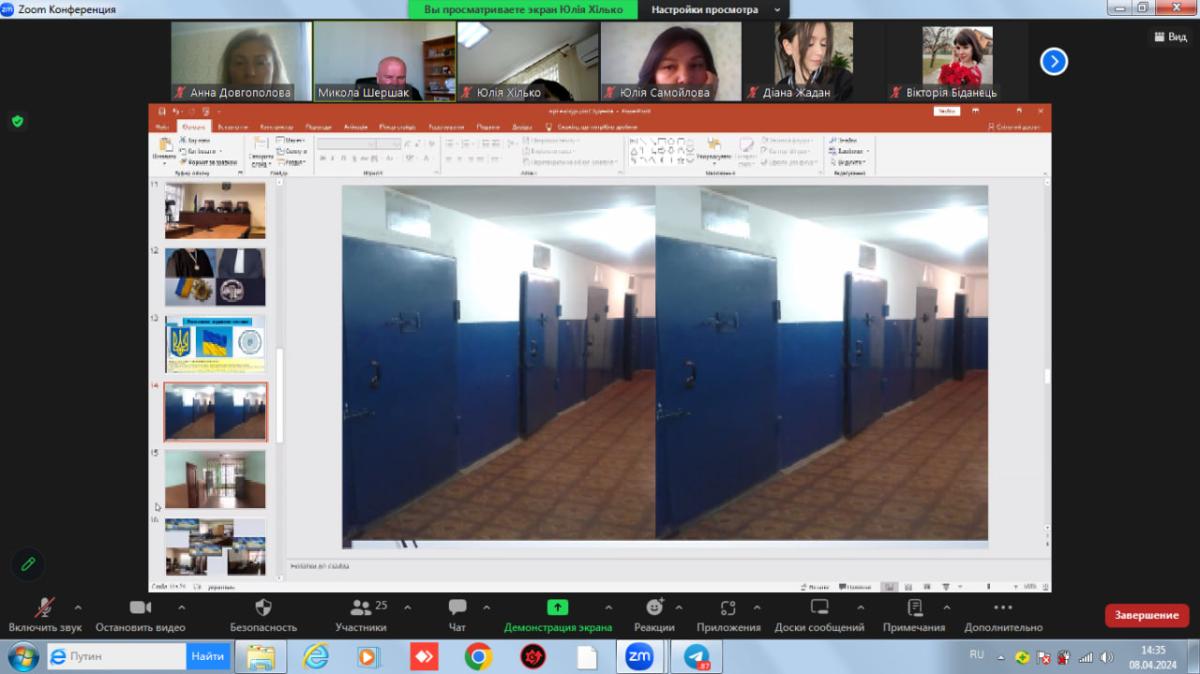This screenshot has height=674, width=1200.
Task: Open third PowerPoint ribbon tab (Insert)
Action: [x=232, y=127]
